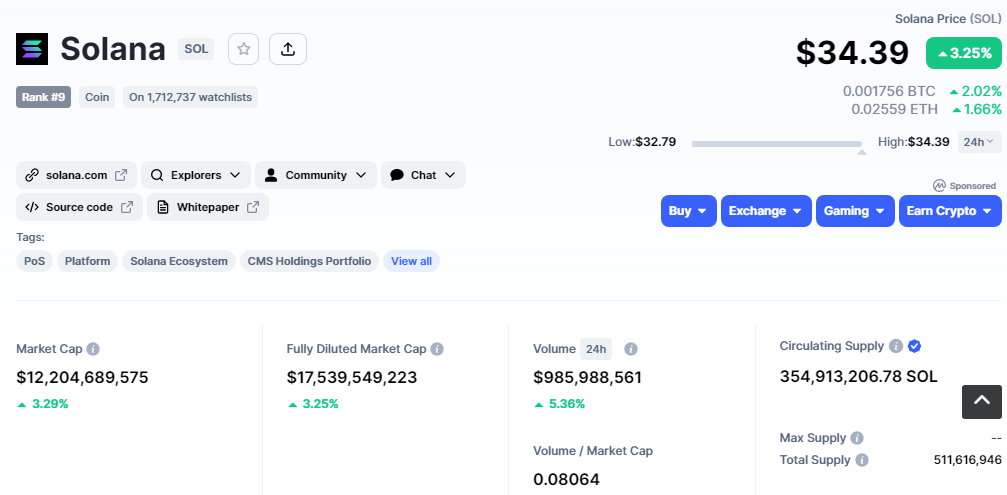Image resolution: width=1007 pixels, height=495 pixels.
Task: Select the CMS Holdings Portfolio tag
Action: tap(310, 261)
